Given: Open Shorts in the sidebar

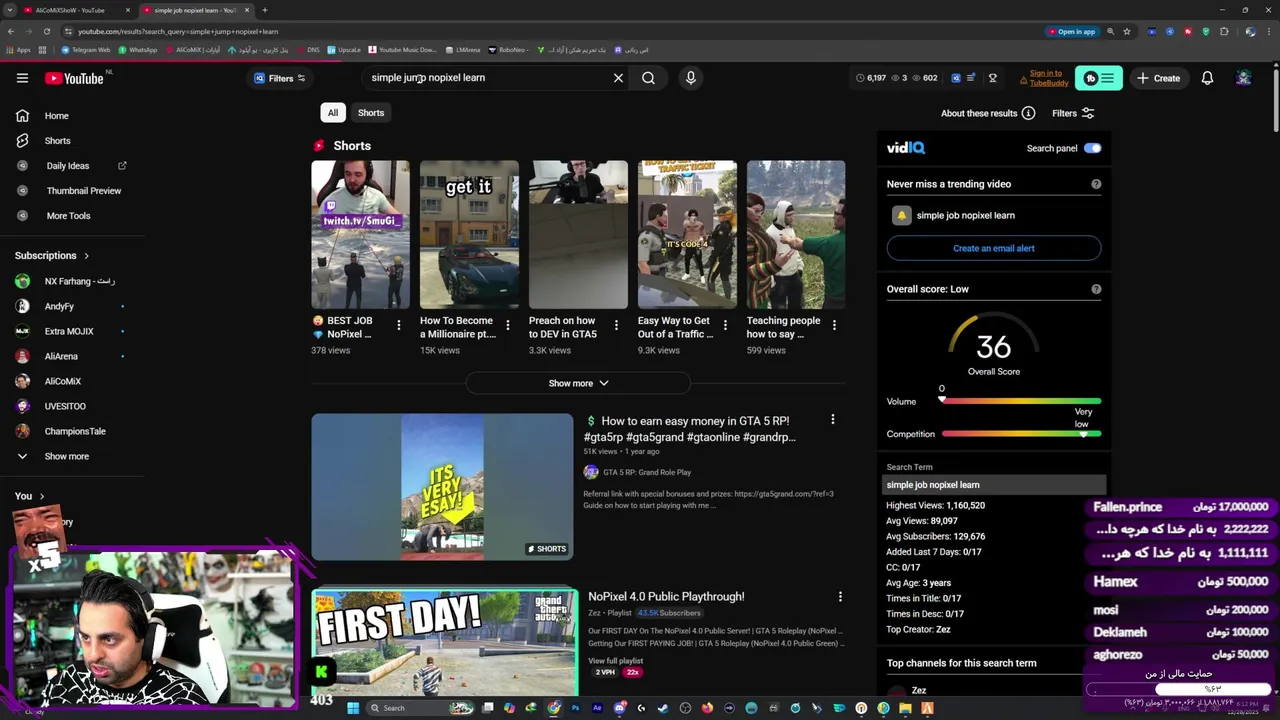Looking at the screenshot, I should [57, 141].
